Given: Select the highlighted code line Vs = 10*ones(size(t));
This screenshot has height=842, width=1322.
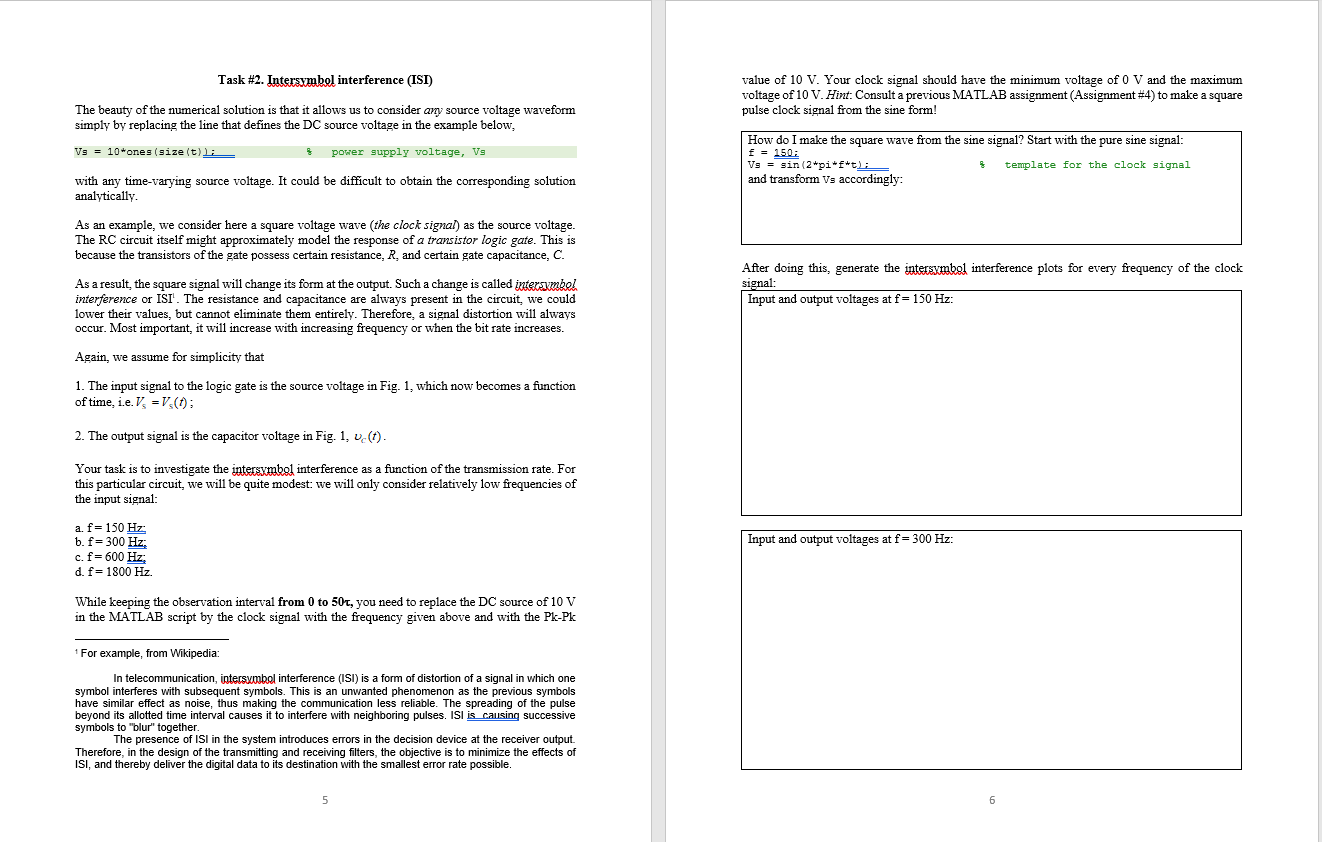Looking at the screenshot, I should click(x=140, y=152).
